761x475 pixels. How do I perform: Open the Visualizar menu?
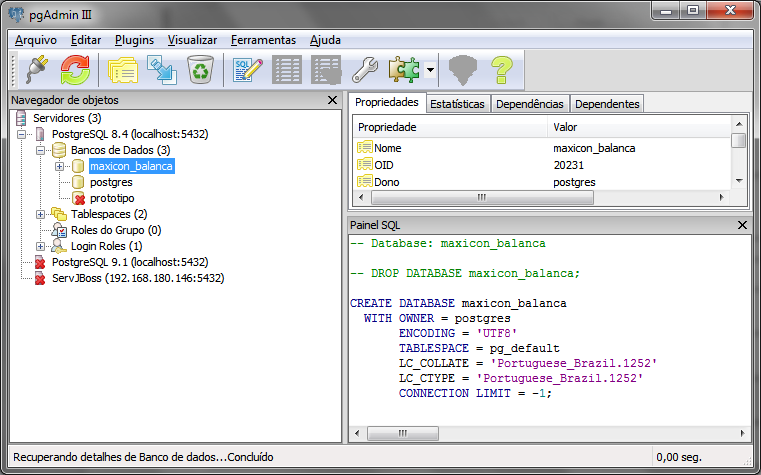click(192, 40)
